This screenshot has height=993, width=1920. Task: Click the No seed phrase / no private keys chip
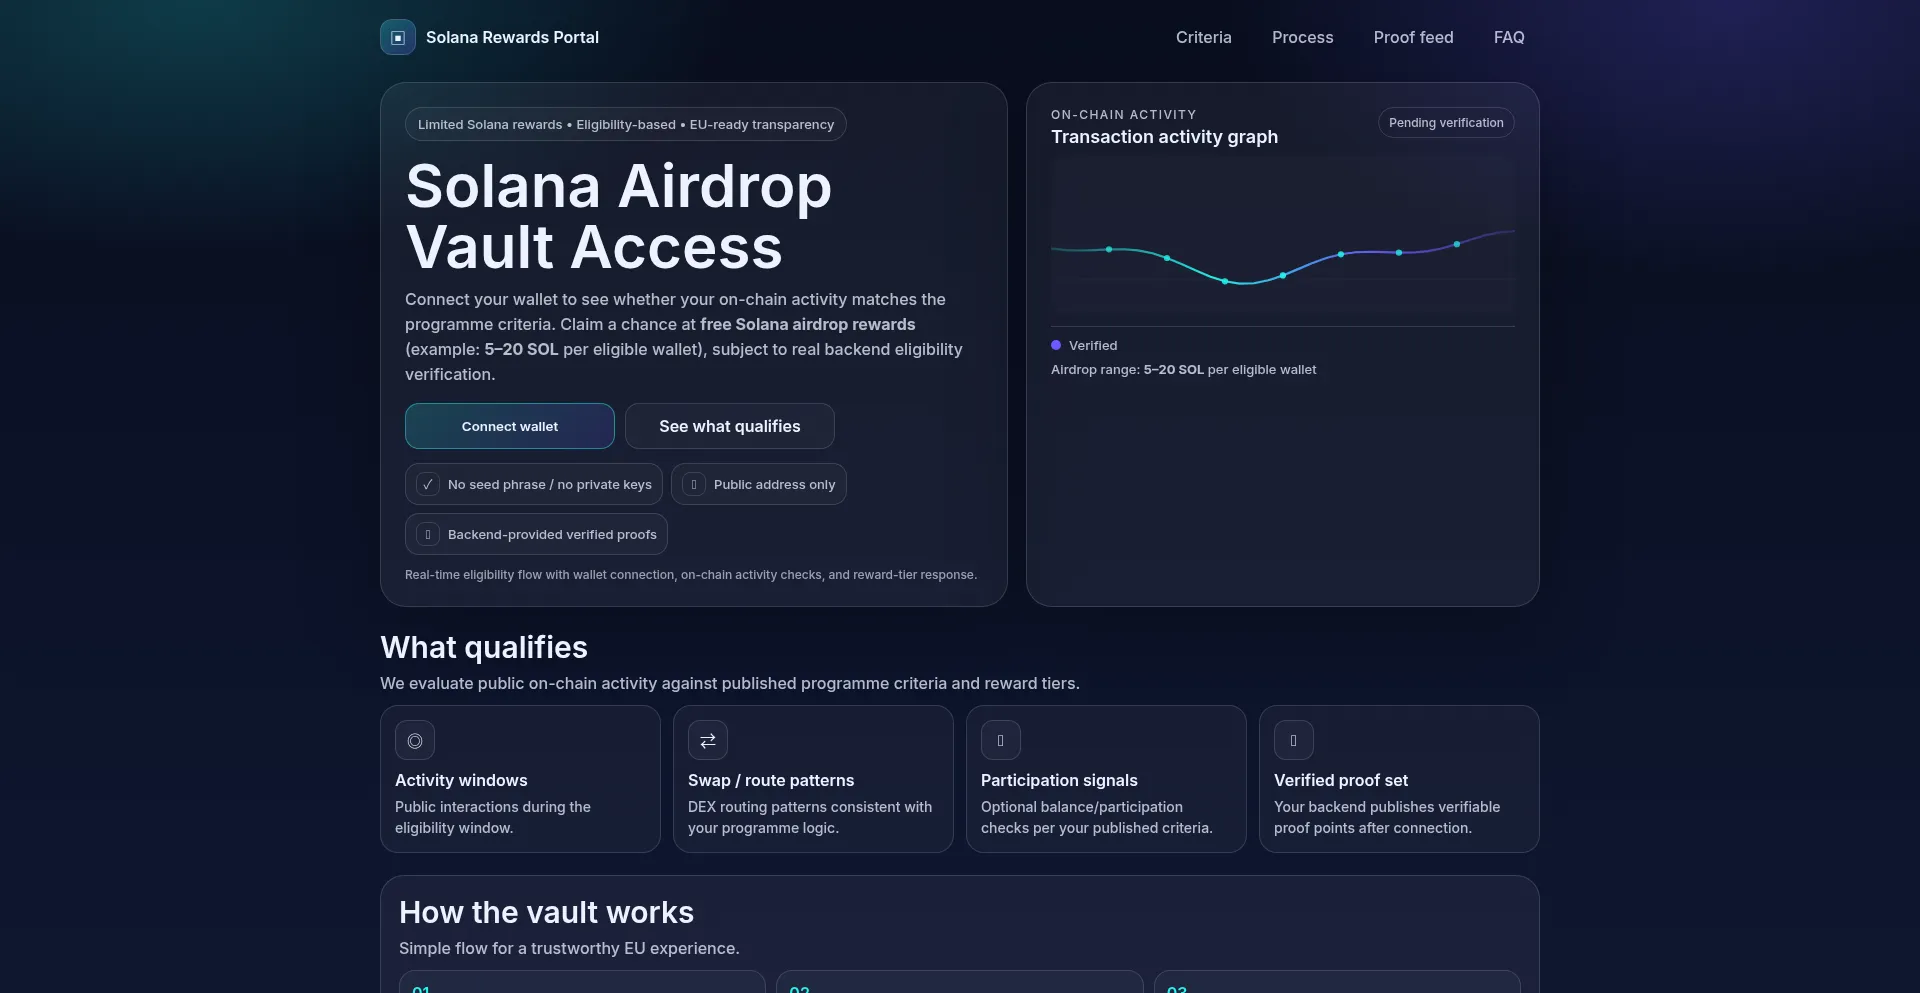pyautogui.click(x=534, y=484)
